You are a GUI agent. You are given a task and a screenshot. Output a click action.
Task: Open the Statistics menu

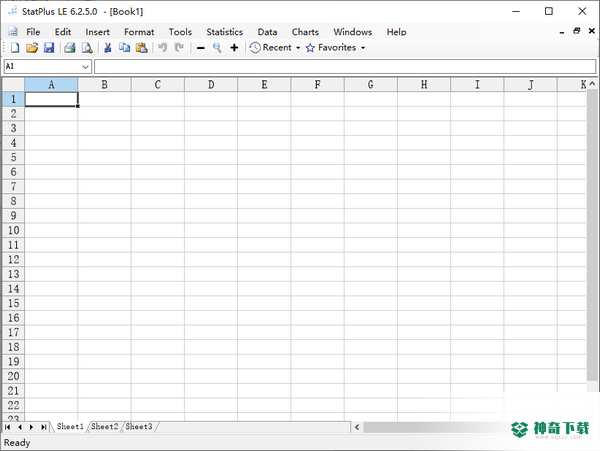click(225, 32)
